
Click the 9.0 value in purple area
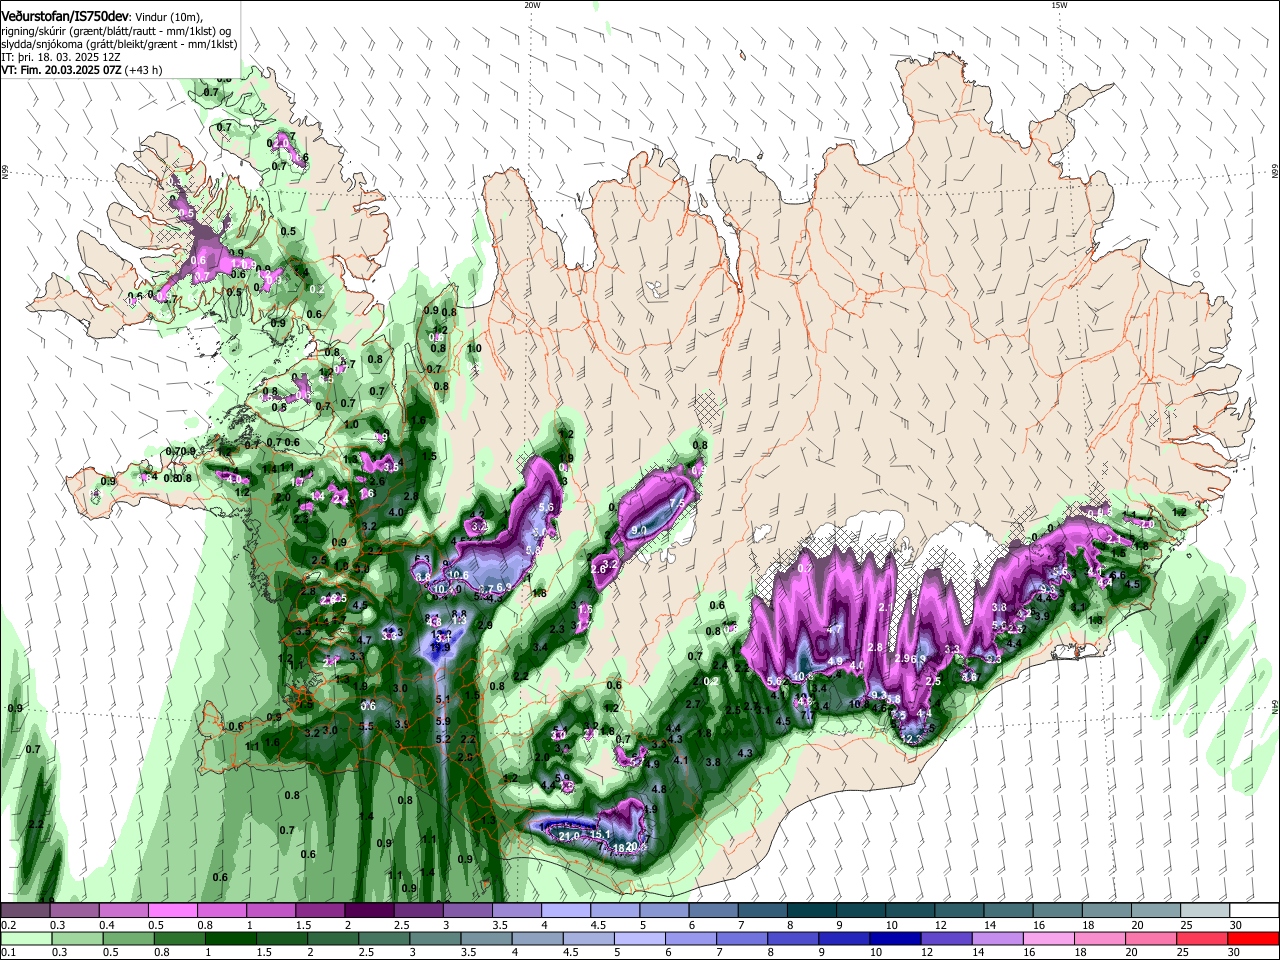pyautogui.click(x=639, y=530)
